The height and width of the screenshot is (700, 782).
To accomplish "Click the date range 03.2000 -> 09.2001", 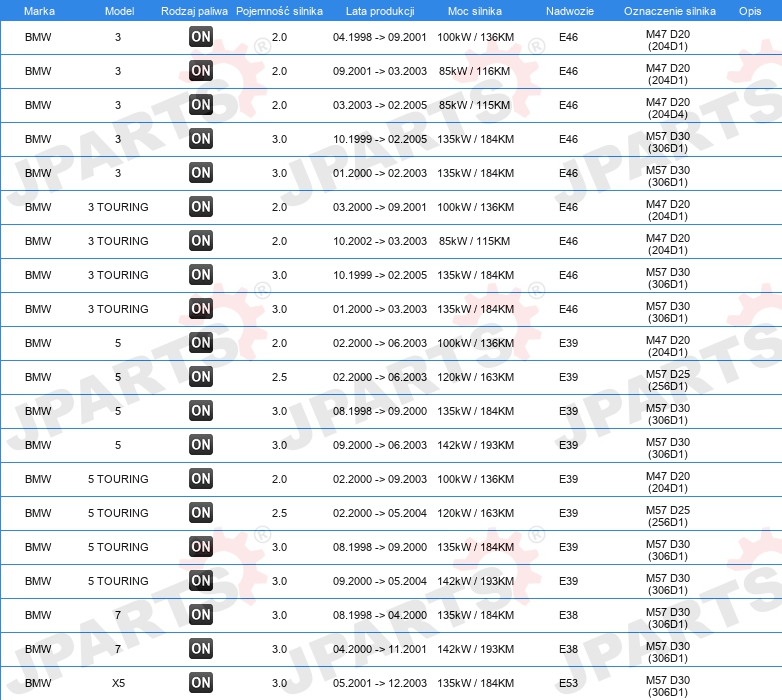I will pyautogui.click(x=380, y=207).
